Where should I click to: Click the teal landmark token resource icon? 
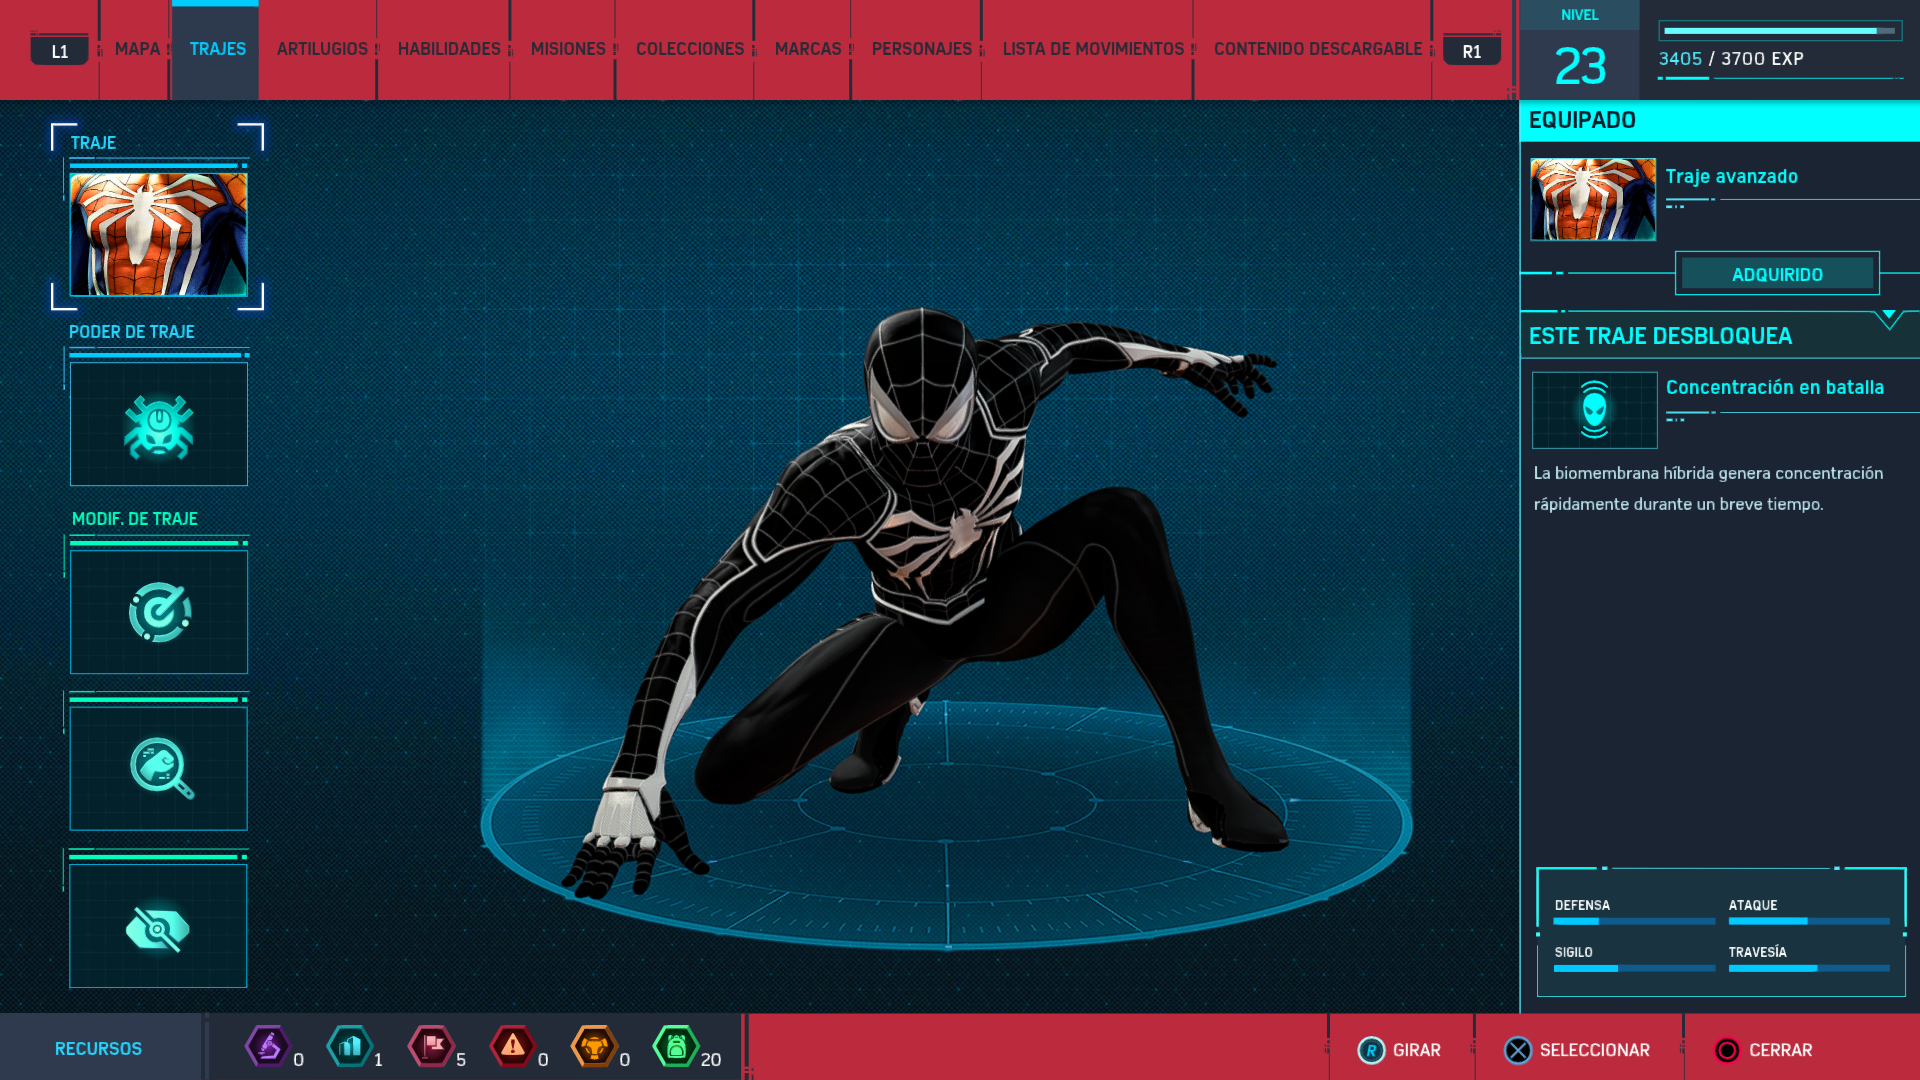pos(349,1047)
